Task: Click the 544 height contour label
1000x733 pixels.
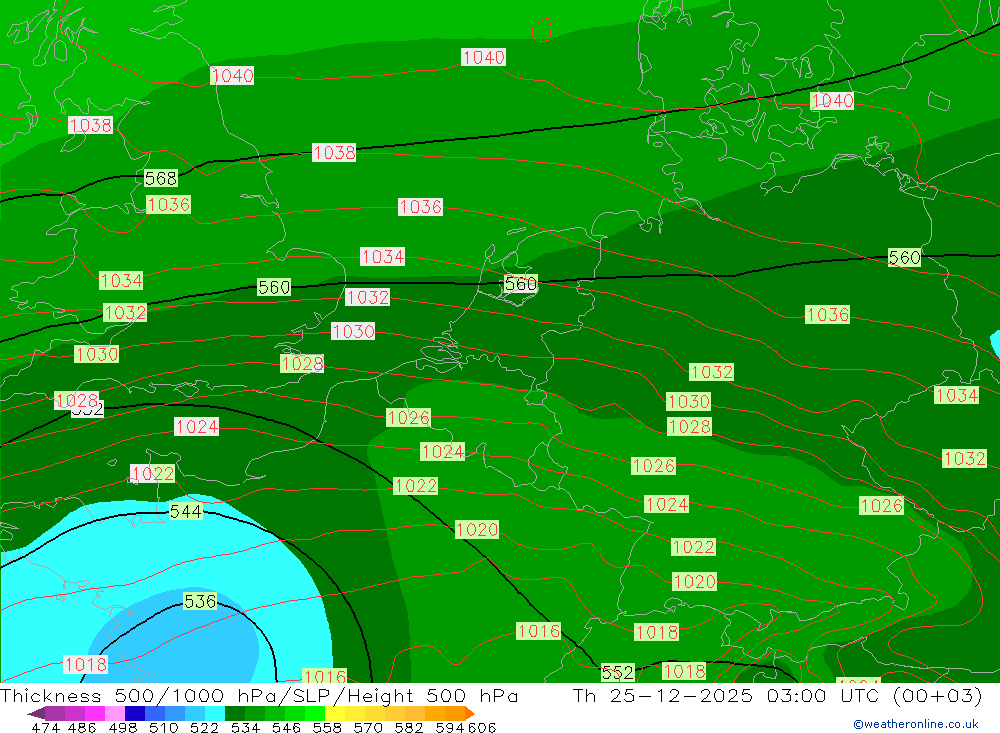Action: [x=186, y=512]
